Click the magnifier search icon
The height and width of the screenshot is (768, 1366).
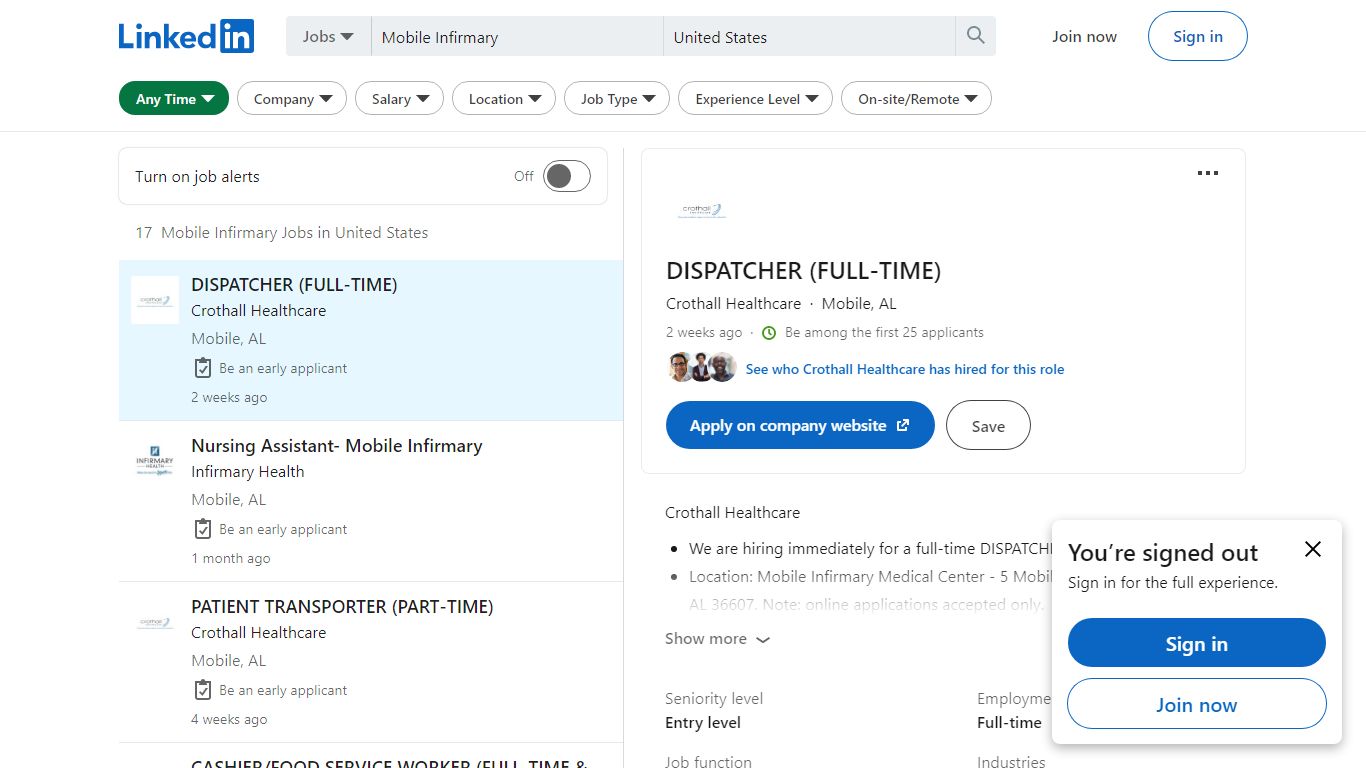pos(976,36)
